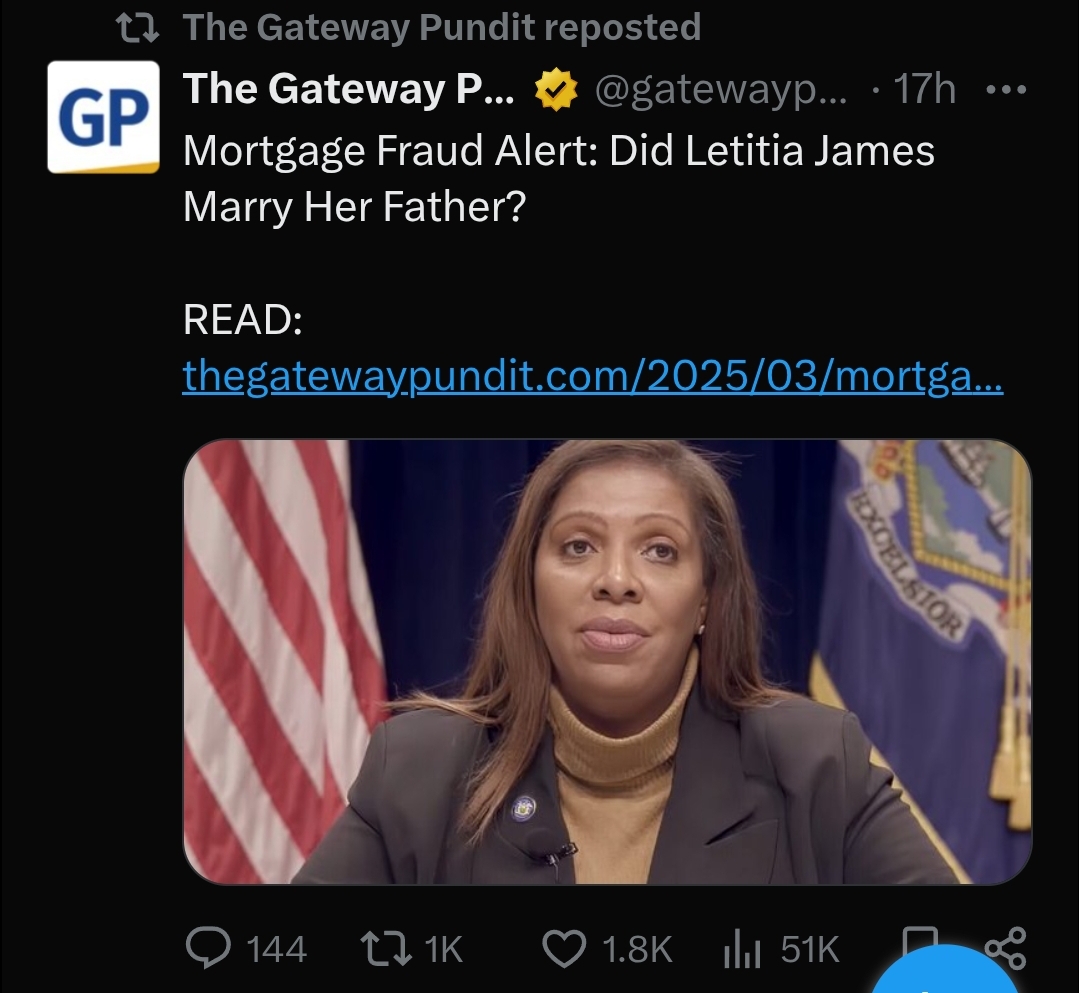Open the GP profile avatar
1079x993 pixels.
104,116
